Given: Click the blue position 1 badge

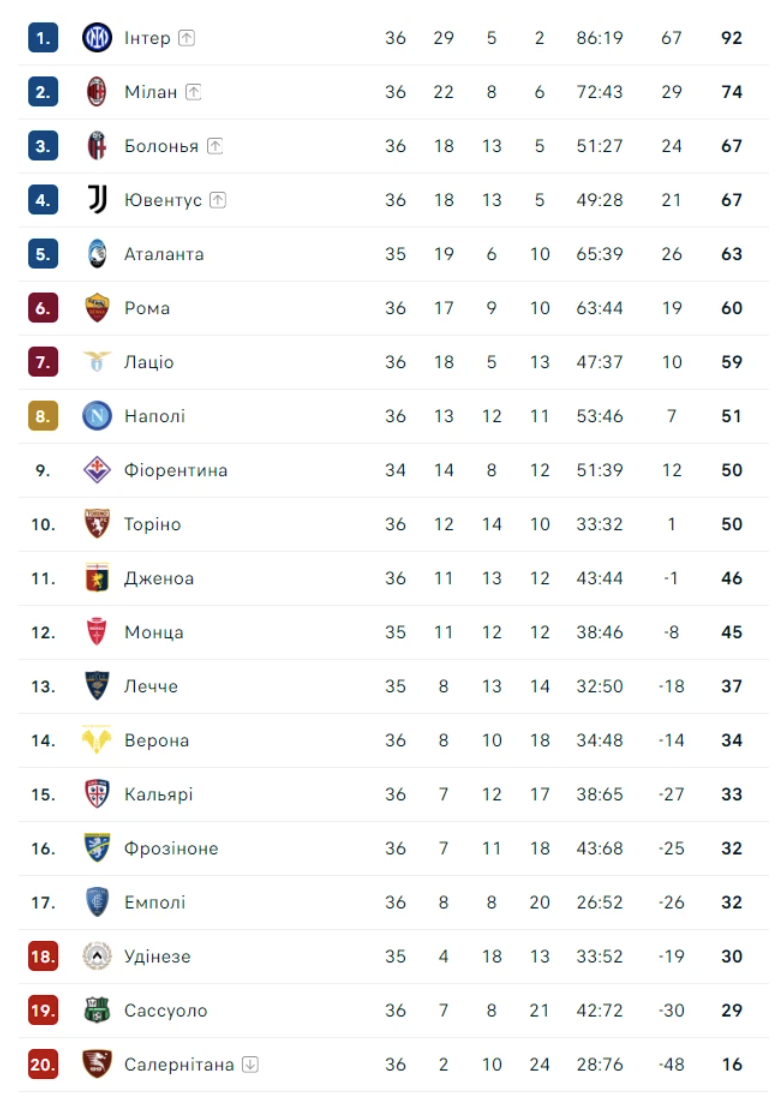Looking at the screenshot, I should pyautogui.click(x=43, y=38).
